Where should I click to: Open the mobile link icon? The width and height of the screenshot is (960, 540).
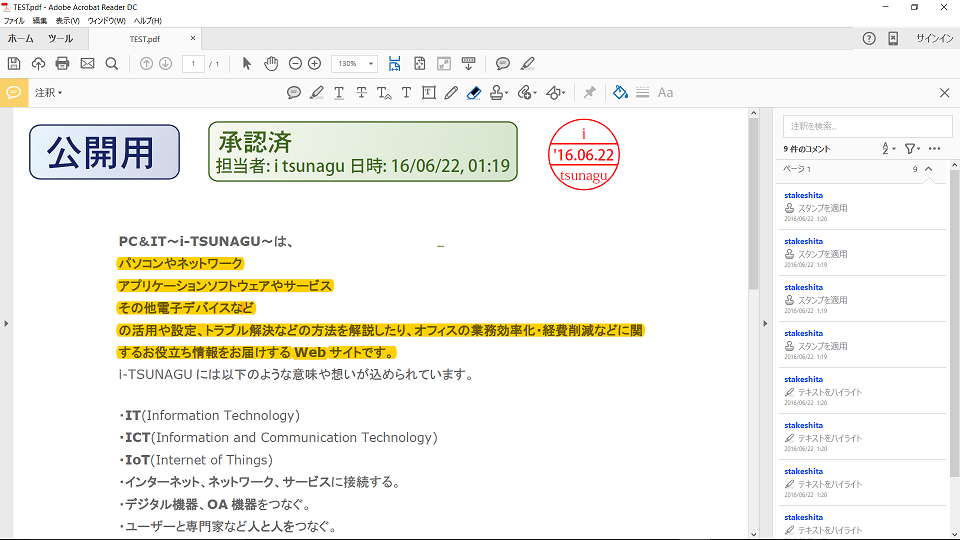893,39
